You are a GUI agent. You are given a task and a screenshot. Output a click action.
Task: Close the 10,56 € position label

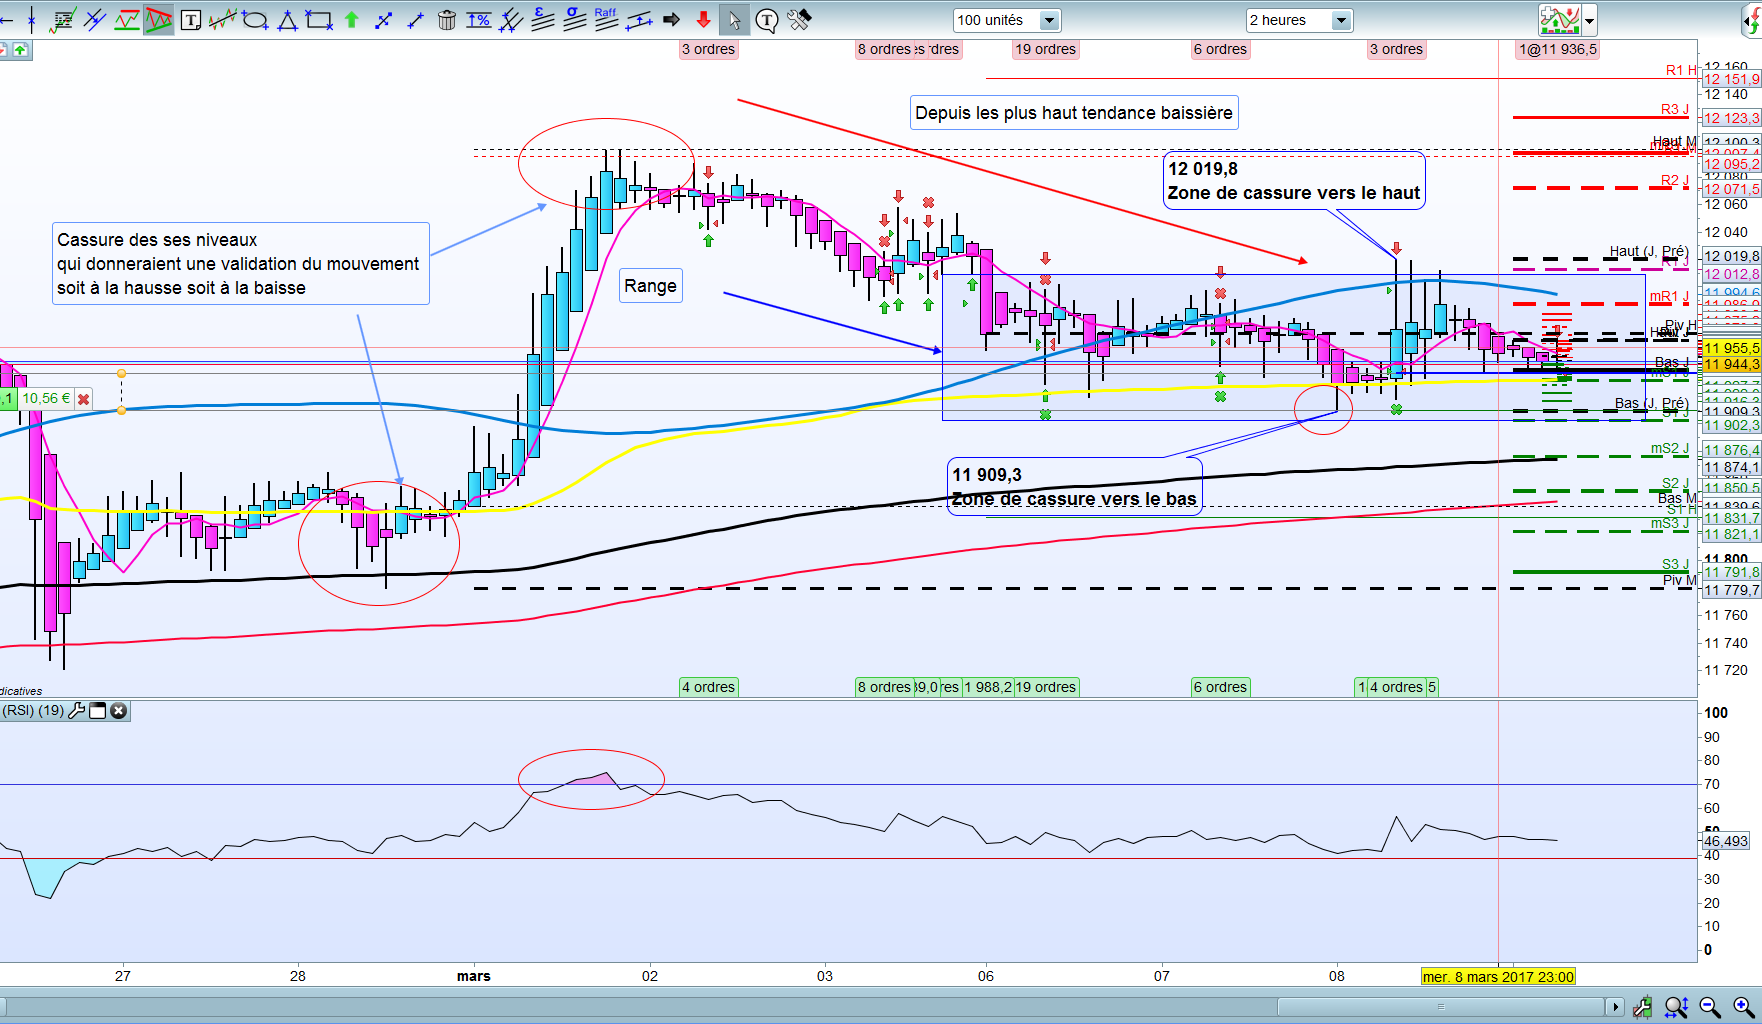(84, 399)
